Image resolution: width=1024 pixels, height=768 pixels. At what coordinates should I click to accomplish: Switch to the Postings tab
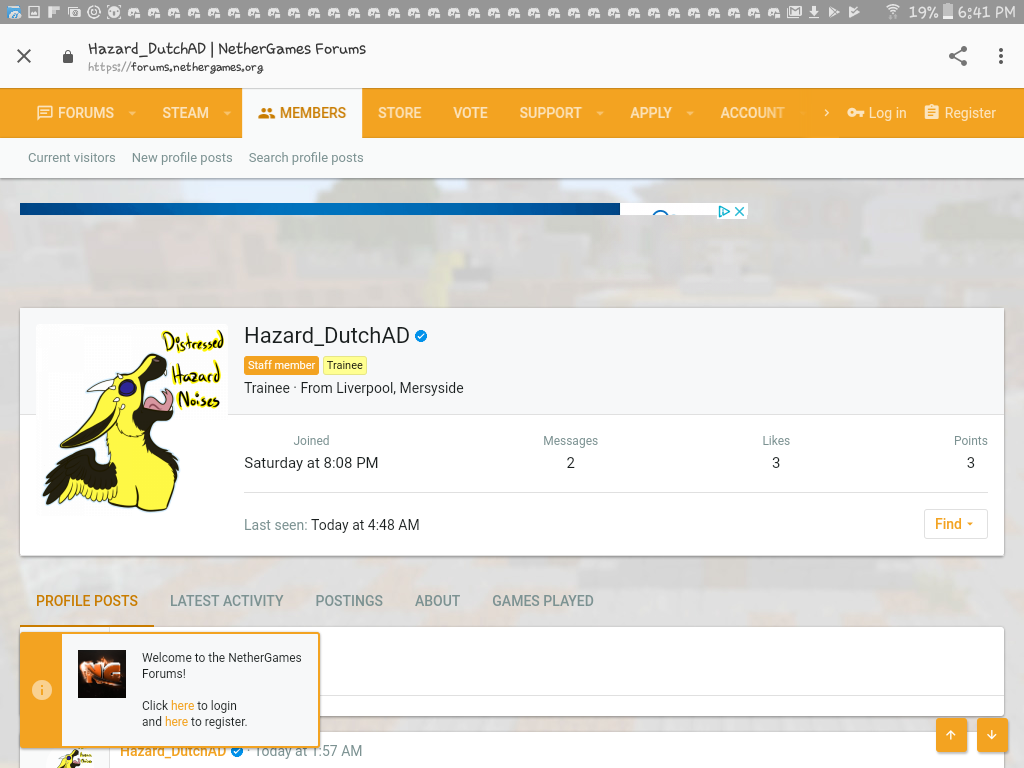point(349,601)
